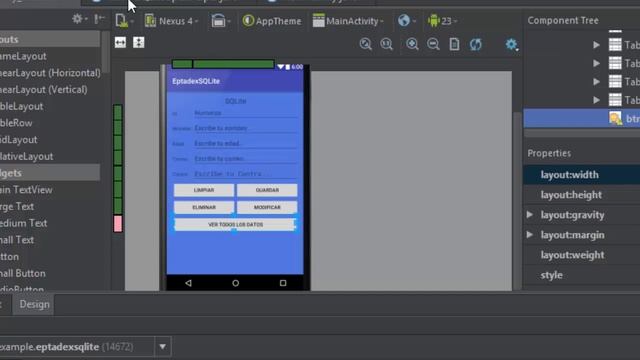640x360 pixels.
Task: Select layout:width property
Action: [582, 175]
